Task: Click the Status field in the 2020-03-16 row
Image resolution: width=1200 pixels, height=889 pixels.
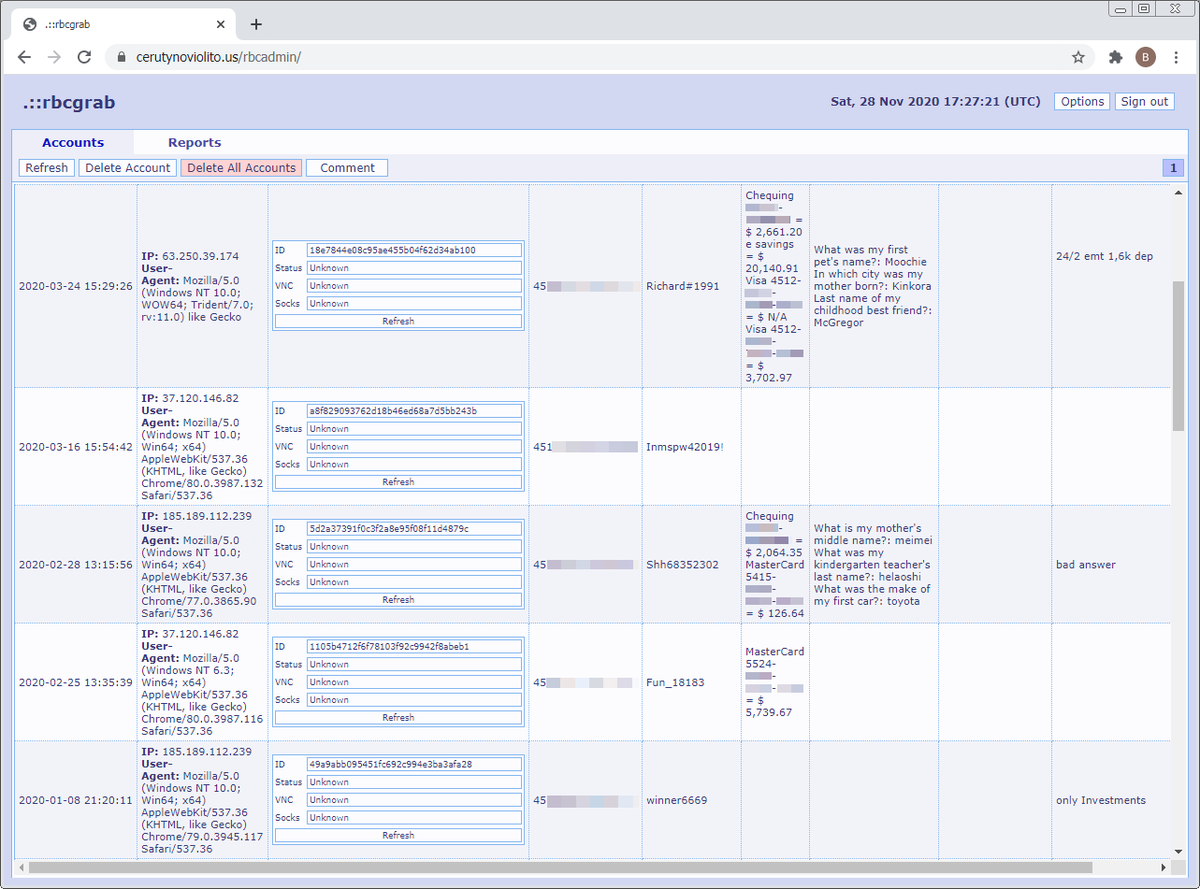Action: tap(414, 429)
